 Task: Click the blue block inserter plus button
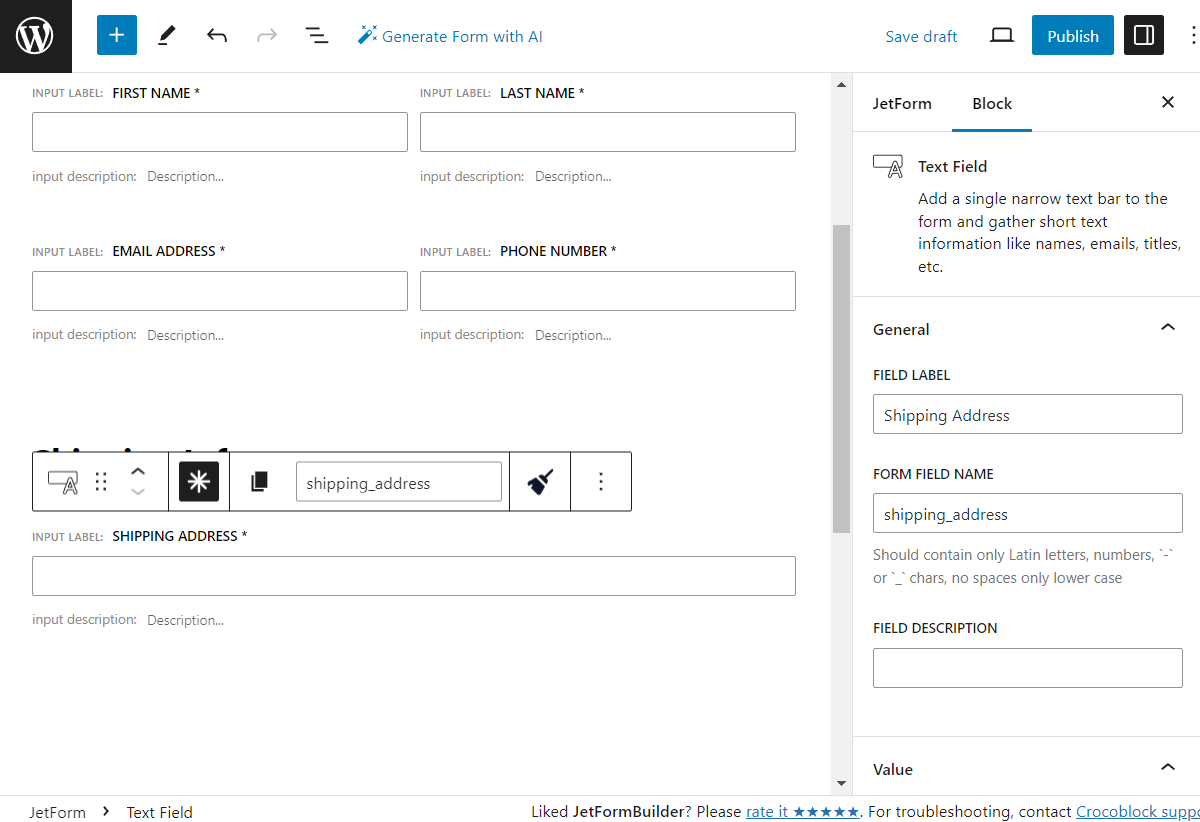coord(117,36)
